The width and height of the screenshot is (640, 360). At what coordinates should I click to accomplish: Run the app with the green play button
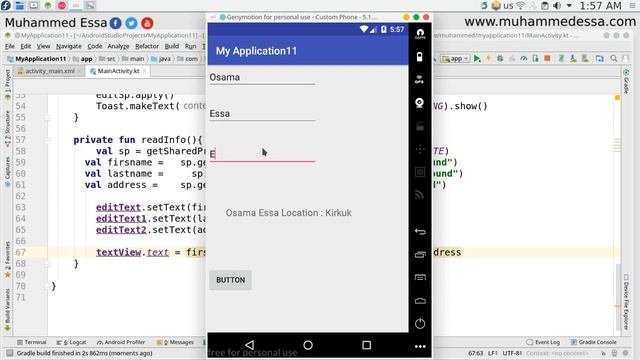tap(477, 59)
